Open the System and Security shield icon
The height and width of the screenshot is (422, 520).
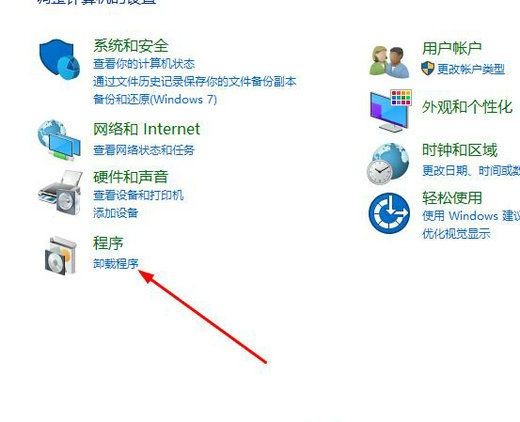(59, 59)
